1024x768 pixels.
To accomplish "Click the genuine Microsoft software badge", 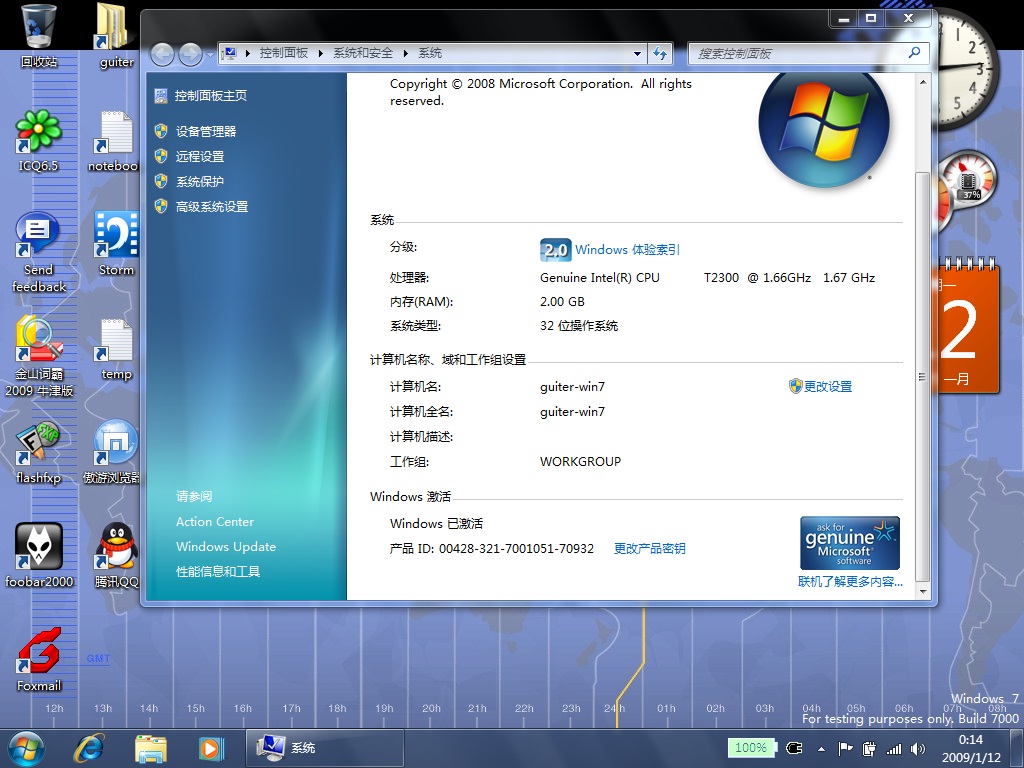I will 850,543.
